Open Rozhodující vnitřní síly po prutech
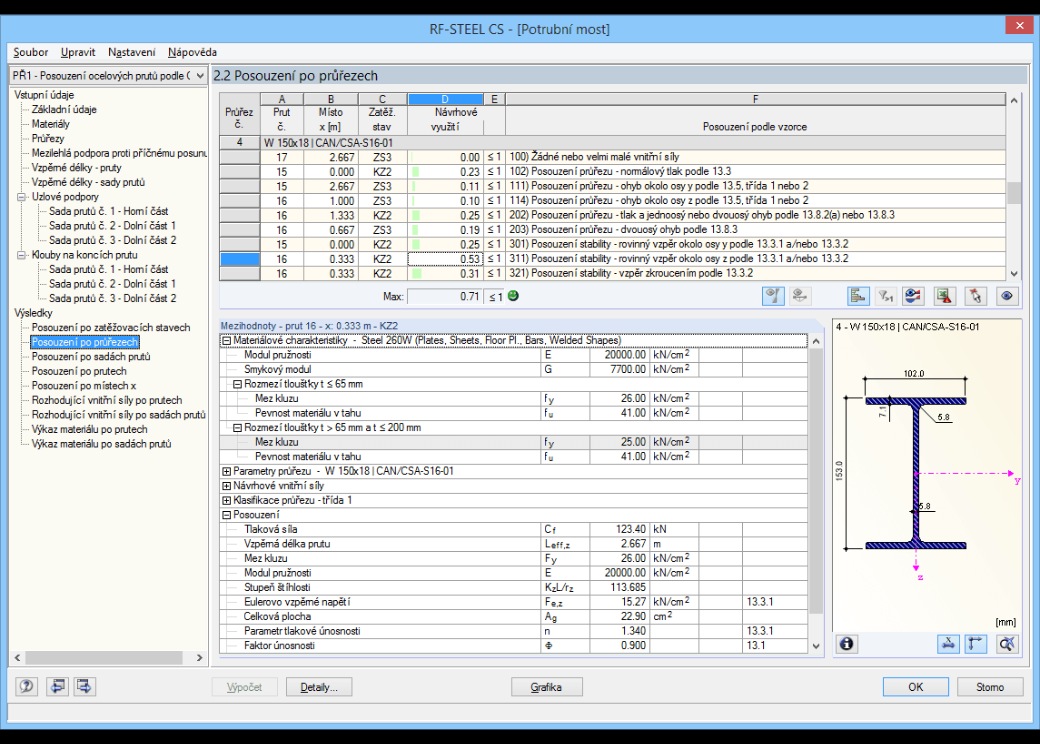The height and width of the screenshot is (744, 1040). pos(107,401)
